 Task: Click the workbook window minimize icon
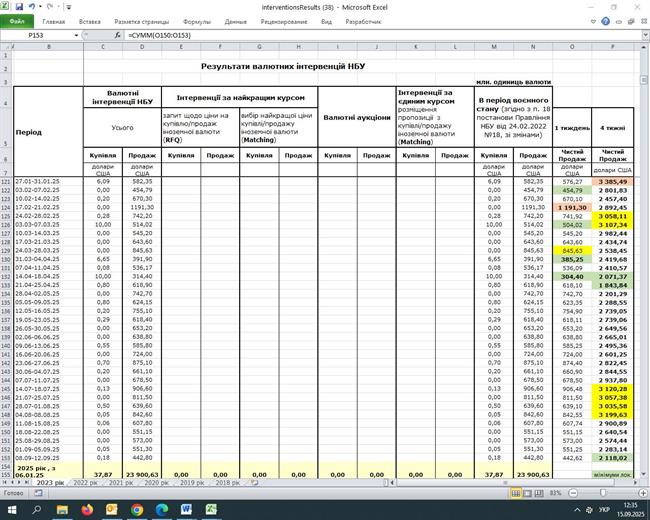(x=619, y=22)
